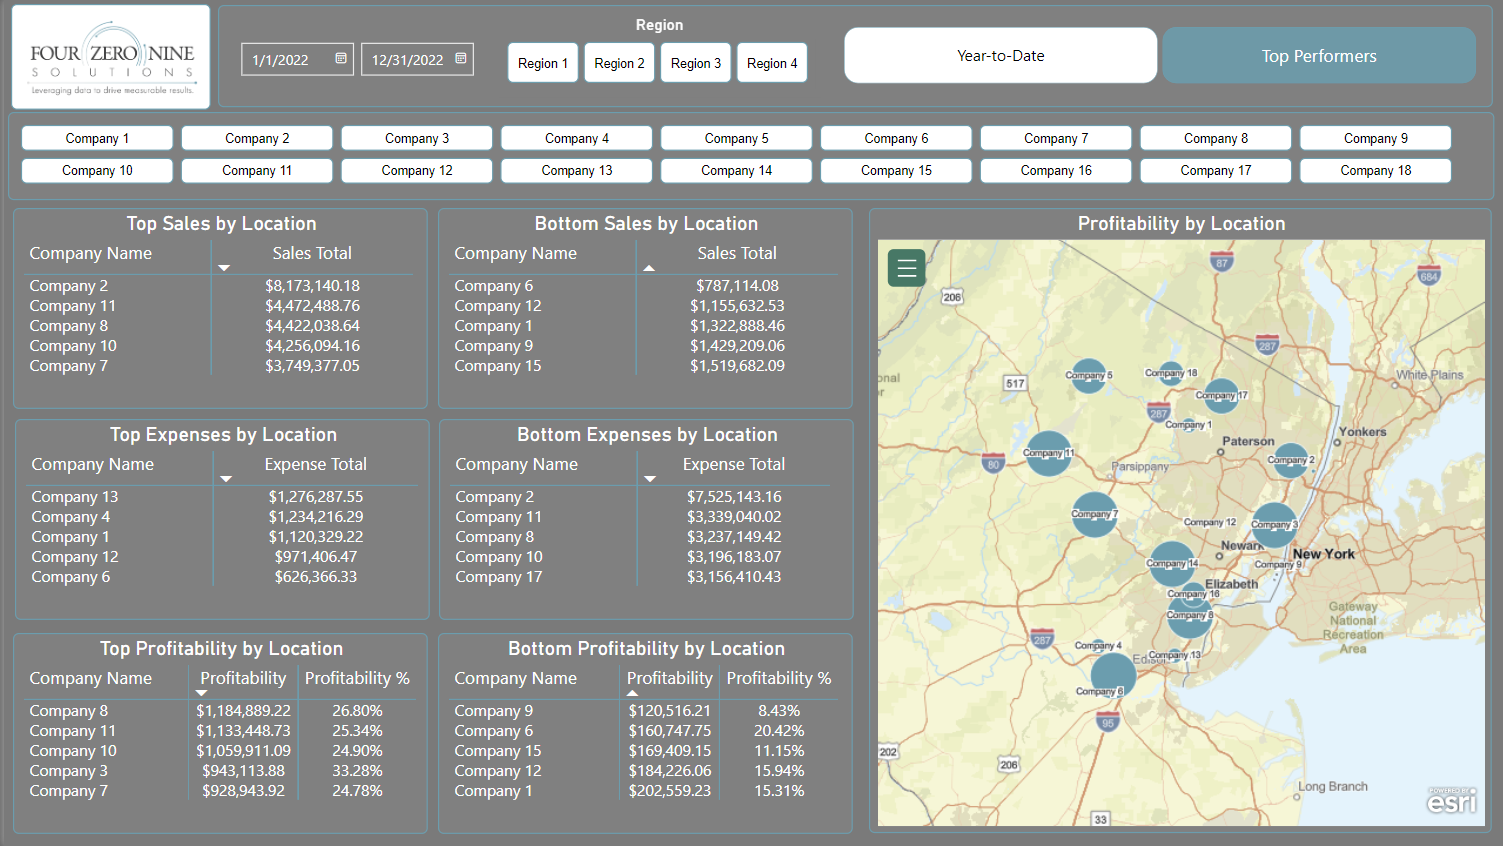Toggle sort arrow in Top Sales table
1503x846 pixels.
tap(224, 268)
